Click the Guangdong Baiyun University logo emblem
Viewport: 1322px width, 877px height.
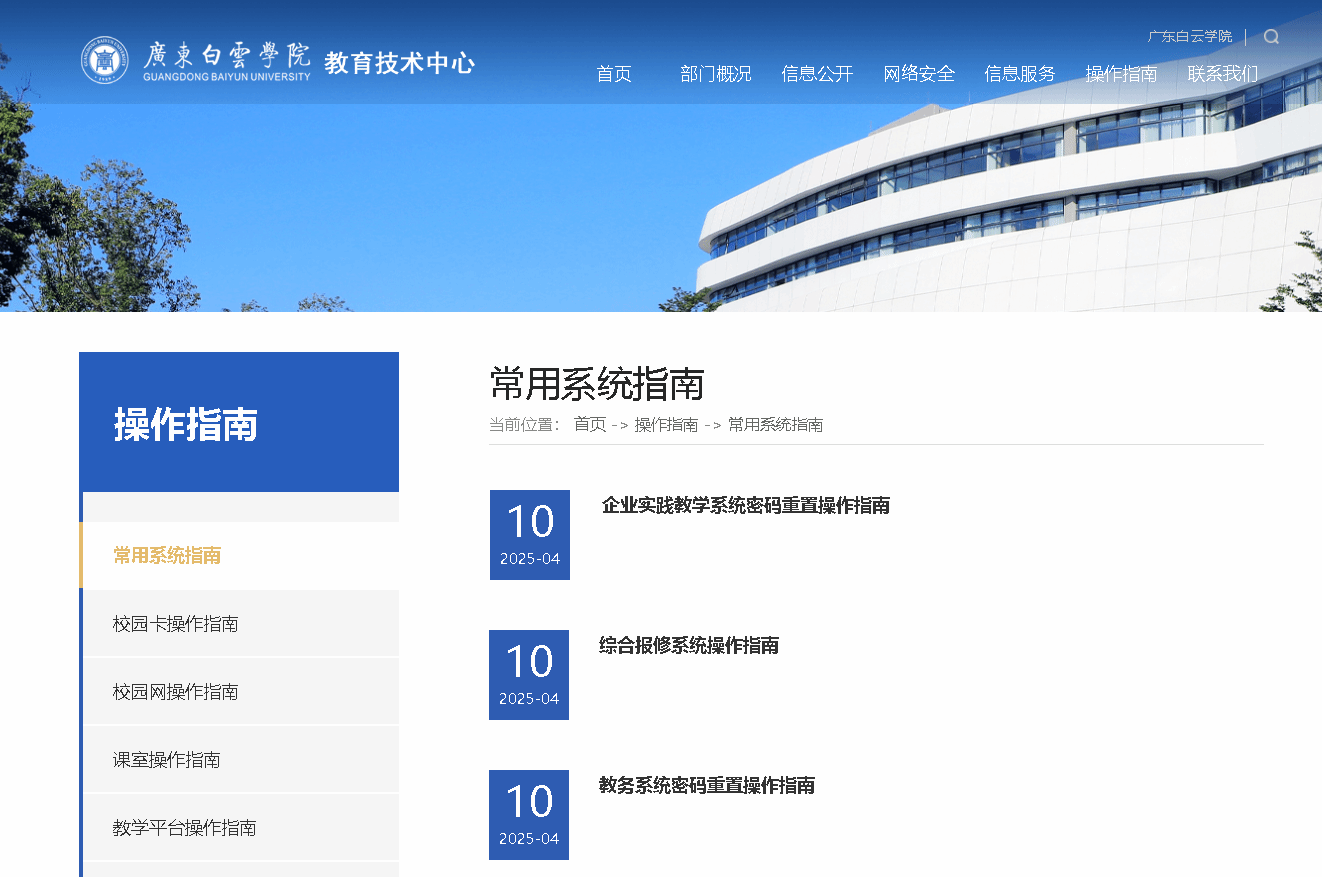pos(105,61)
